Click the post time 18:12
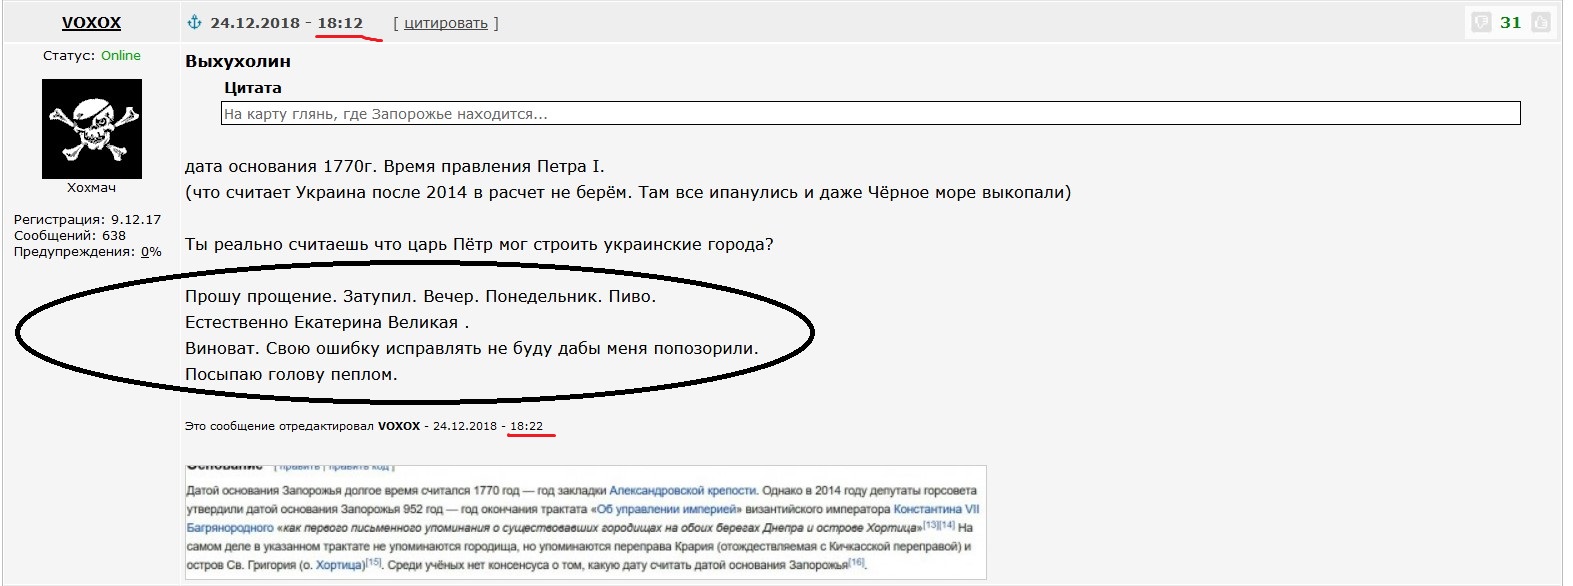 pyautogui.click(x=340, y=23)
